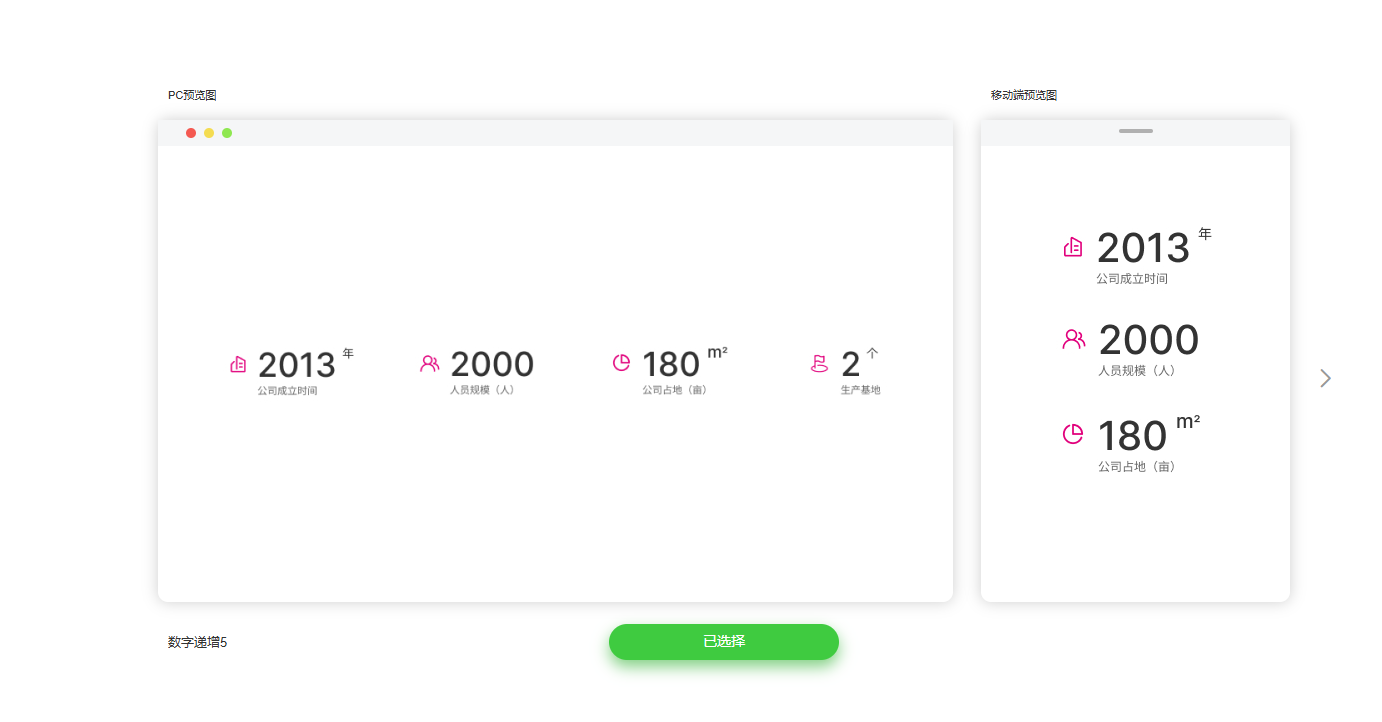The height and width of the screenshot is (722, 1382).
Task: Click the 移动端预览图 label
Action: point(1024,95)
